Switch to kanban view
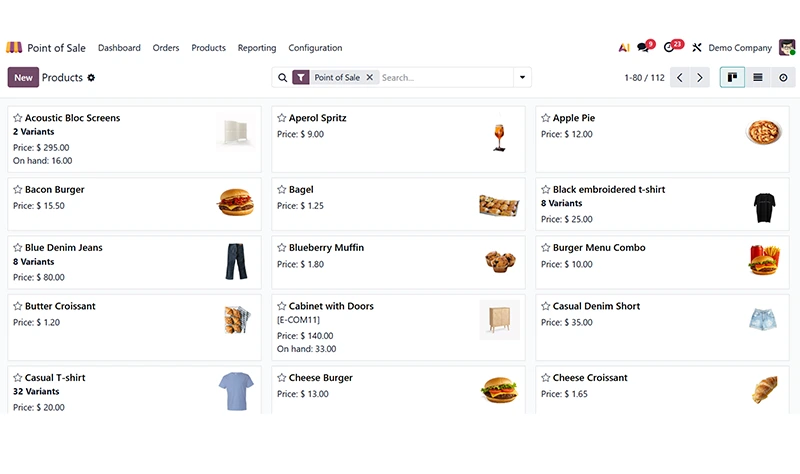Image resolution: width=800 pixels, height=474 pixels. [732, 78]
